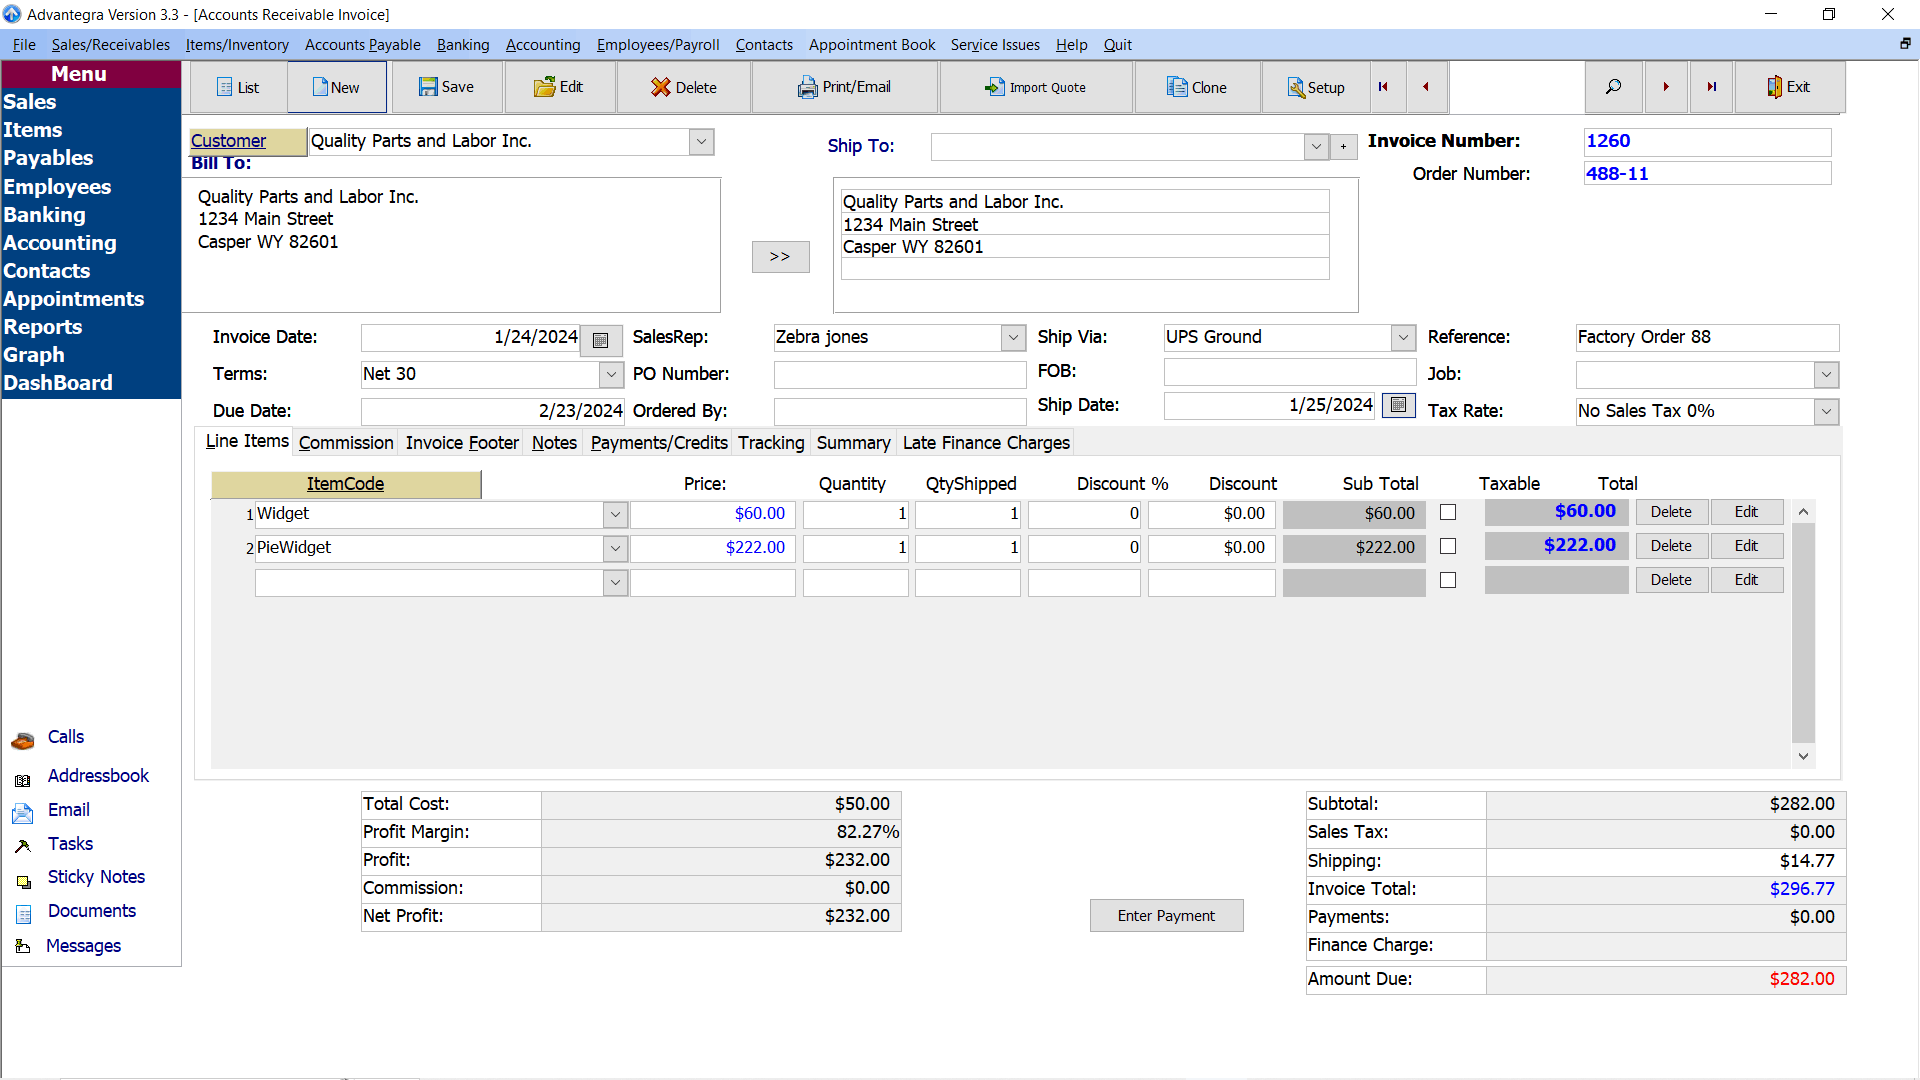Toggle Taxable checkbox for the Widget line
1920x1080 pixels.
click(x=1448, y=513)
